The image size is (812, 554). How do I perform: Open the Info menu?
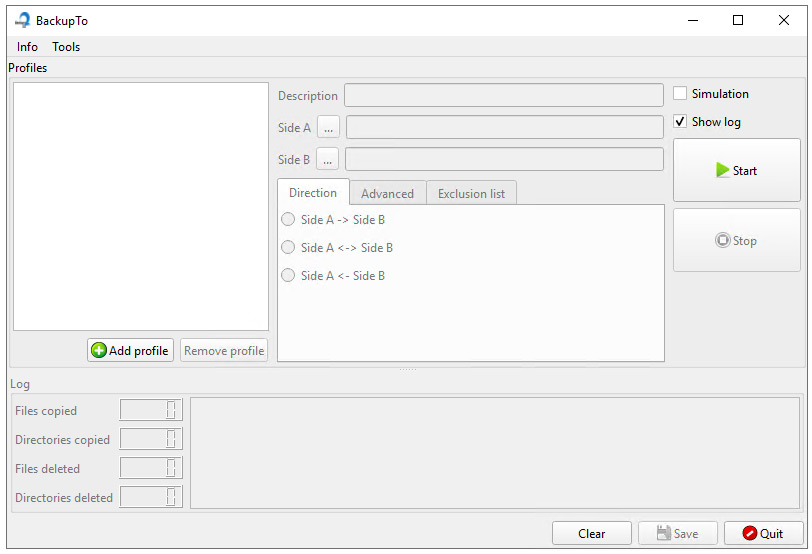tap(27, 47)
